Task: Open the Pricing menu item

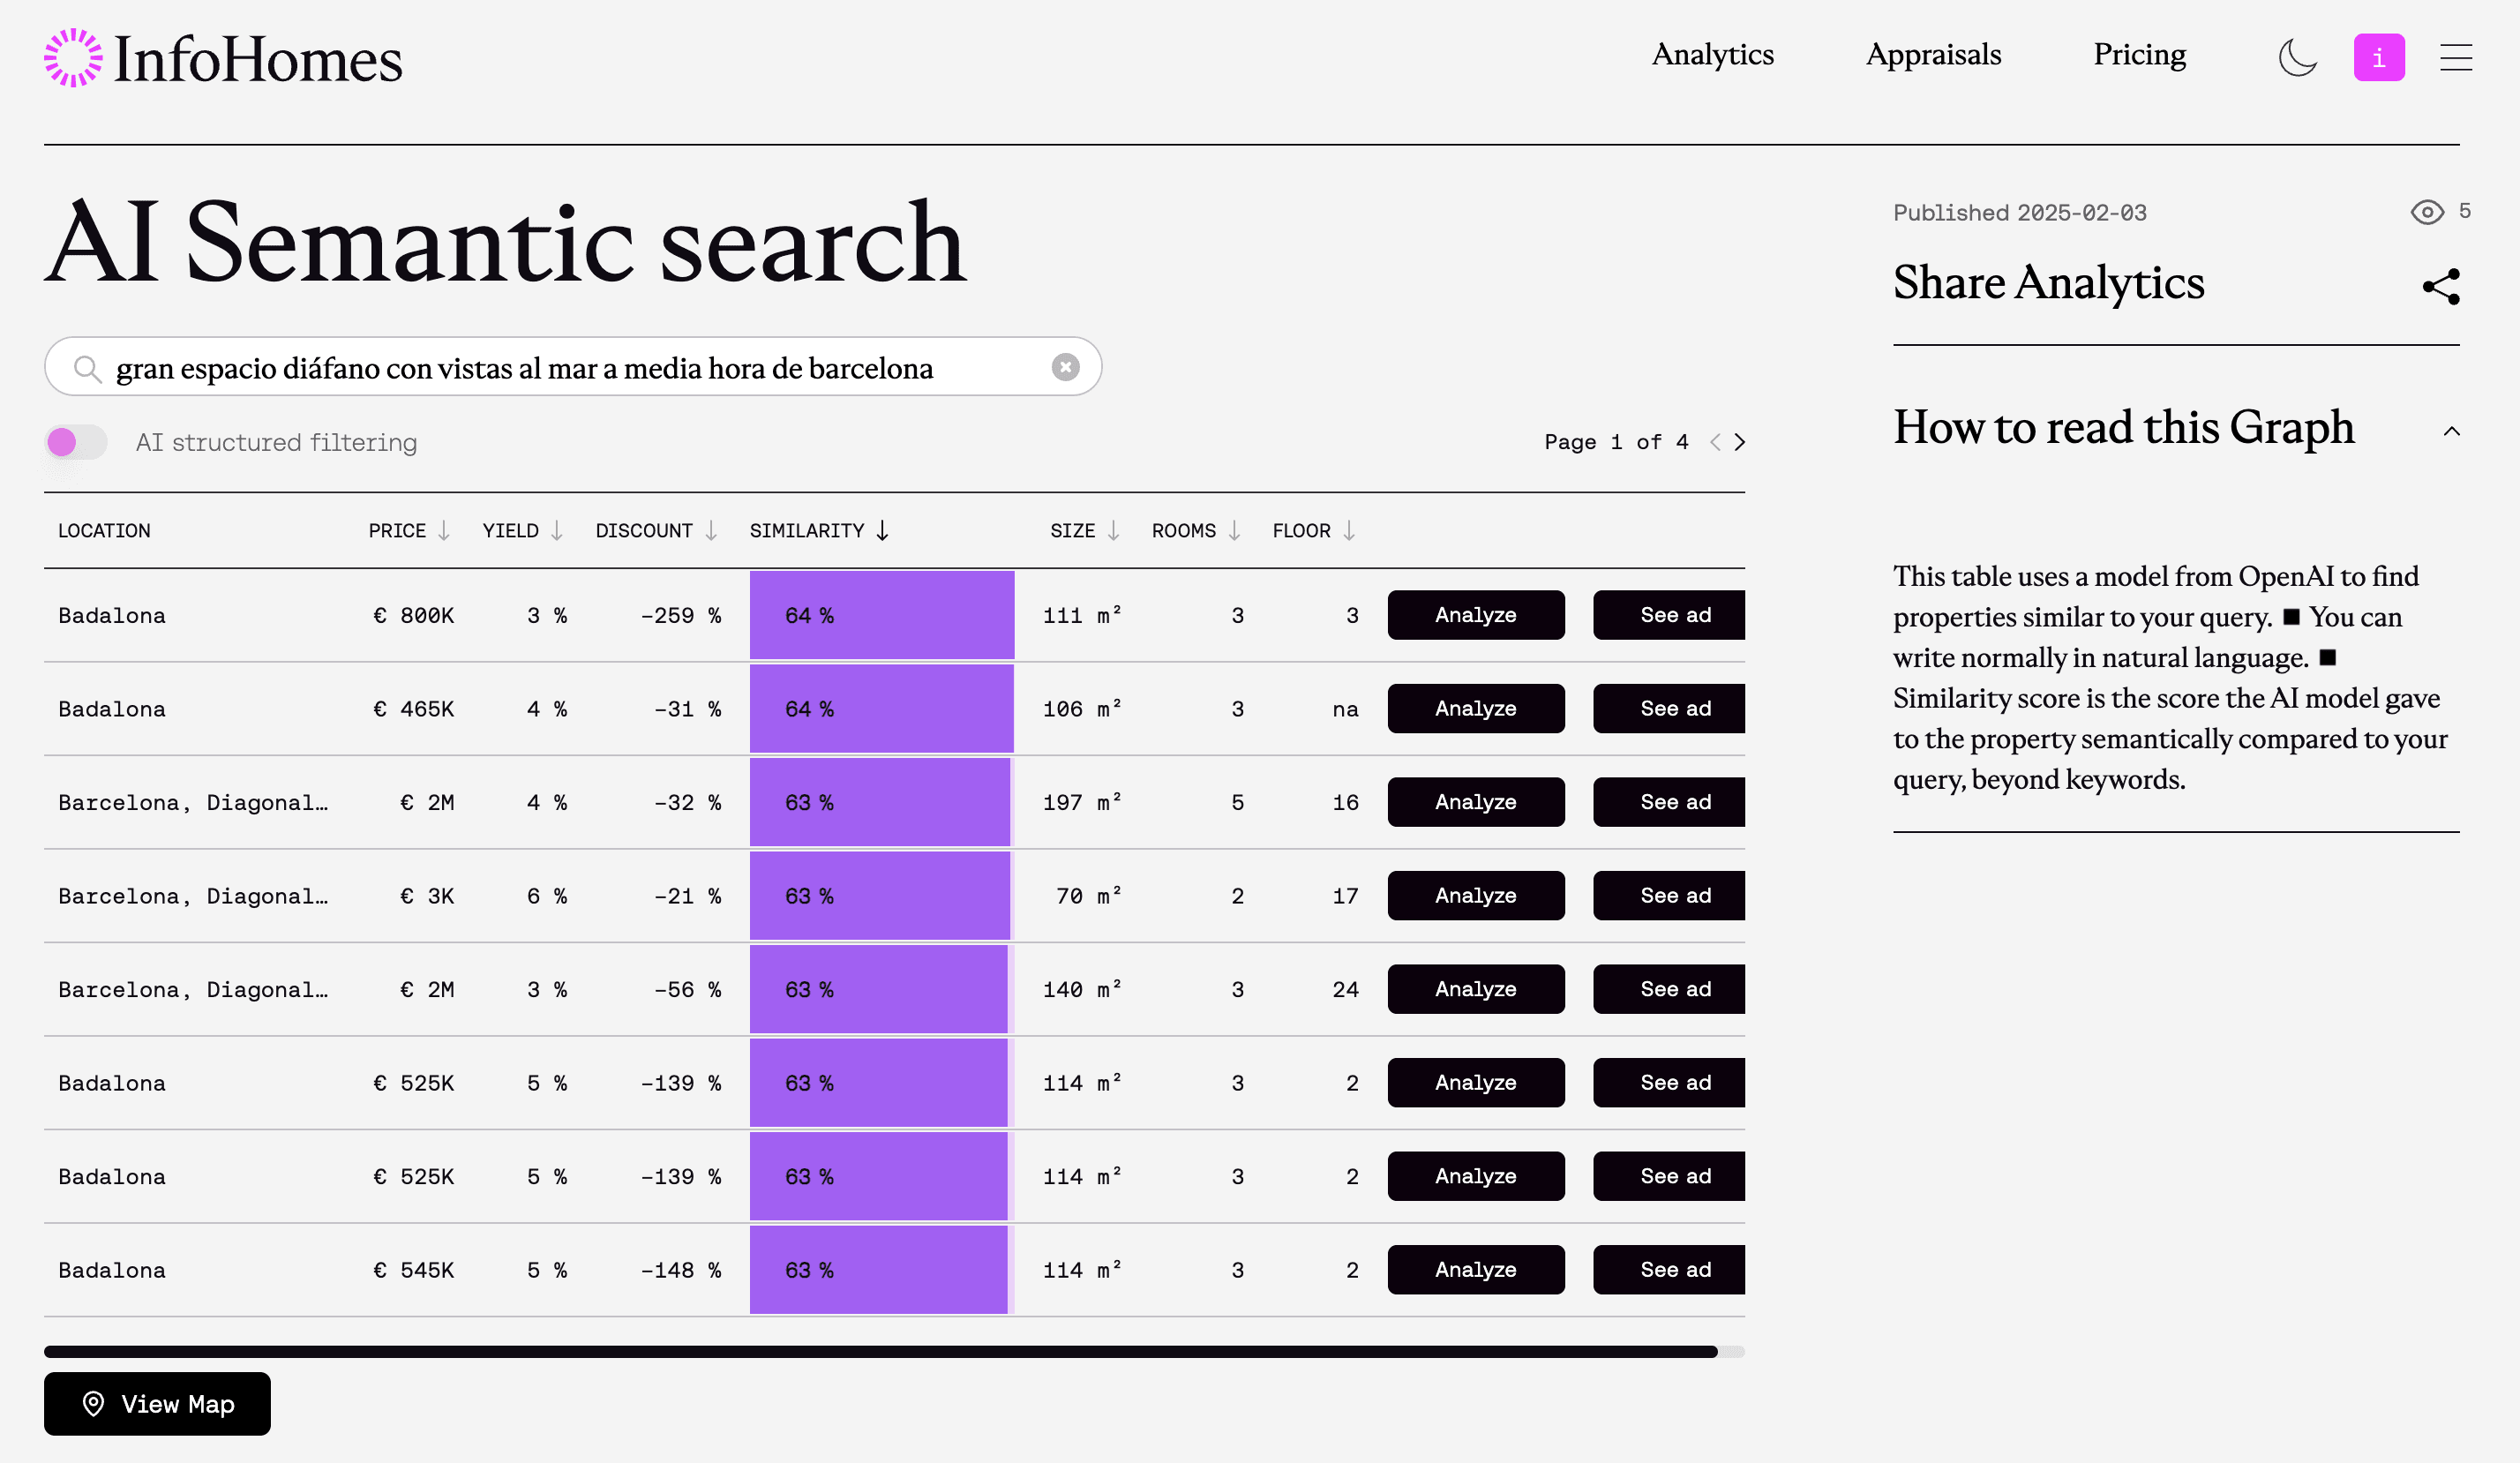Action: pyautogui.click(x=2139, y=54)
